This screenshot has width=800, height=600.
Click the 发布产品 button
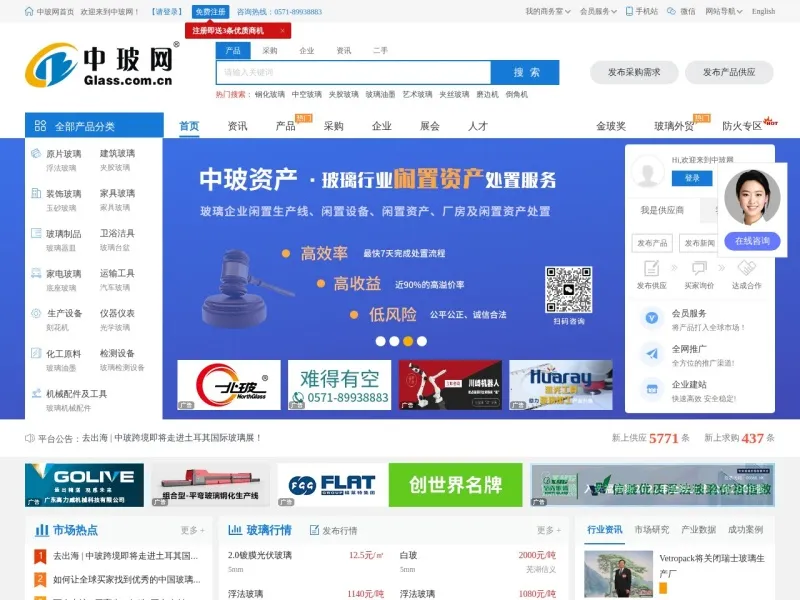pos(652,243)
